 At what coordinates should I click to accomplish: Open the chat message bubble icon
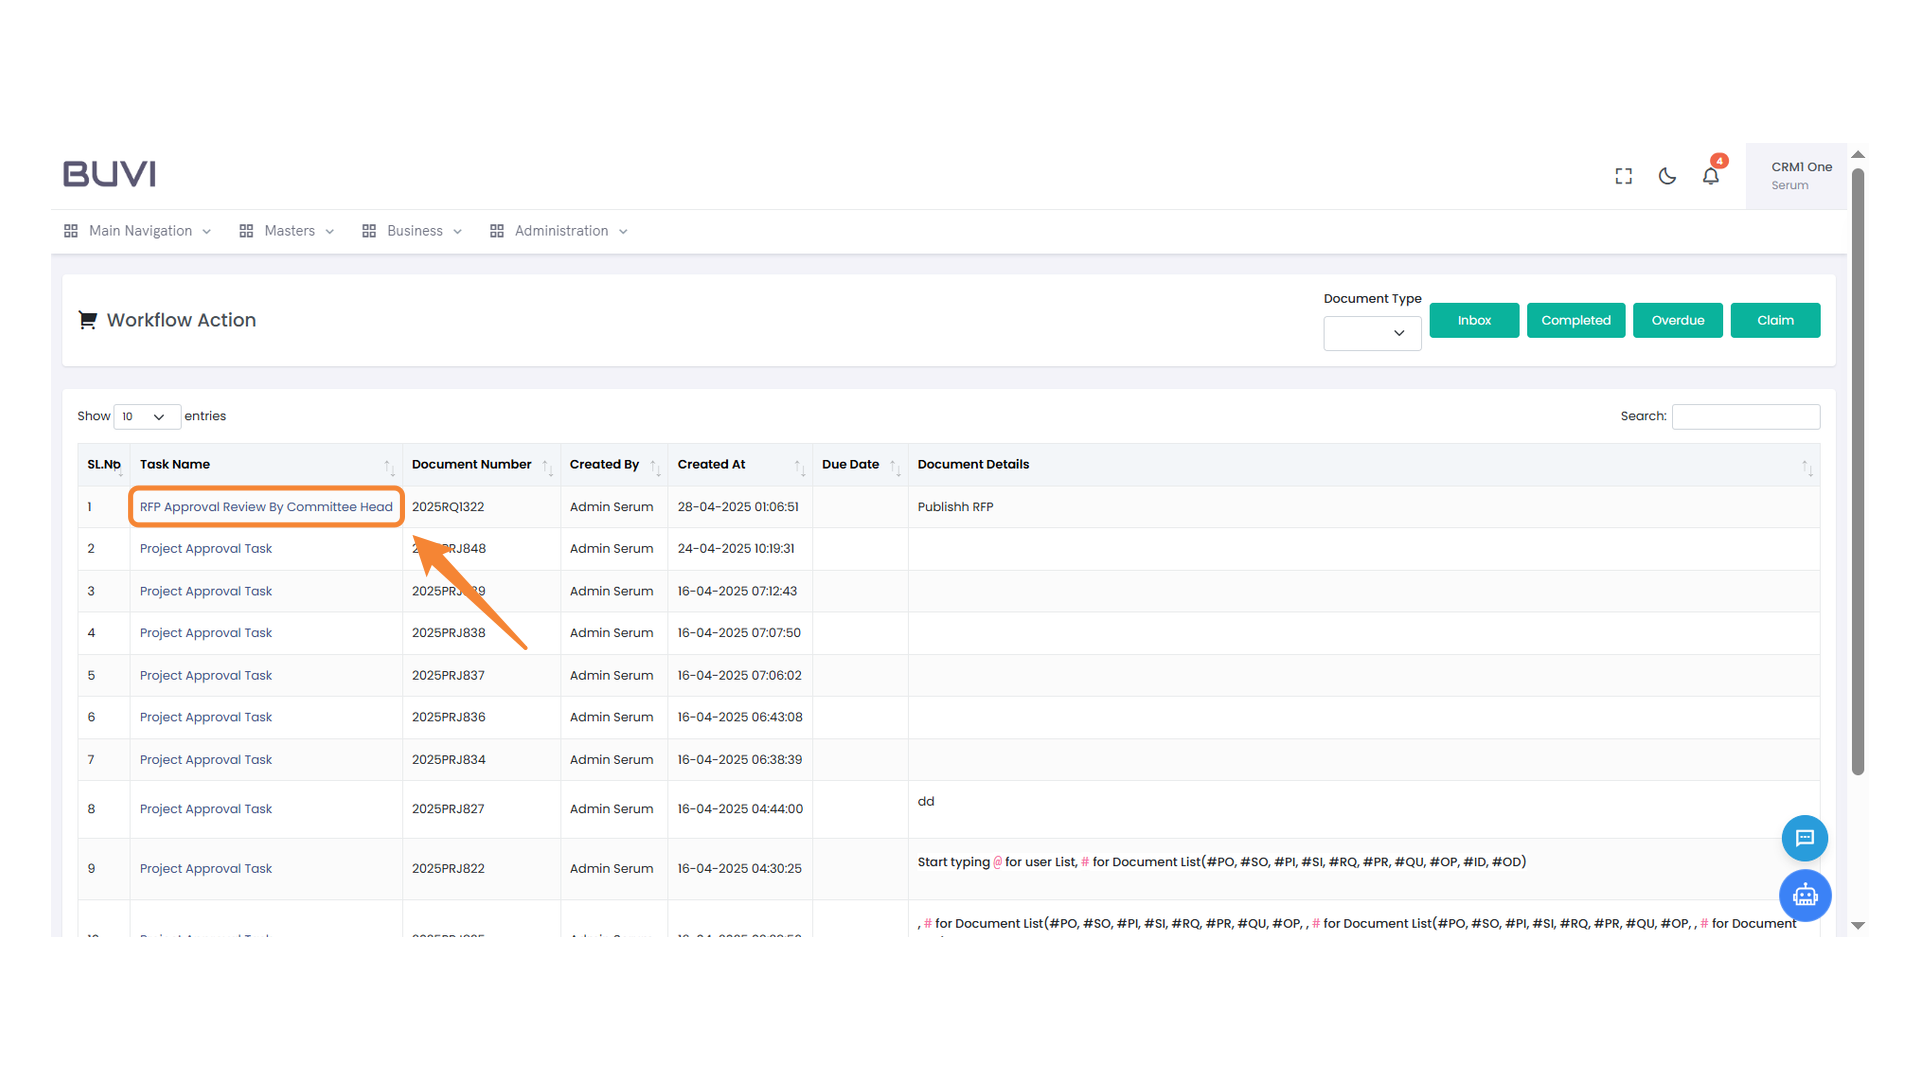1804,838
